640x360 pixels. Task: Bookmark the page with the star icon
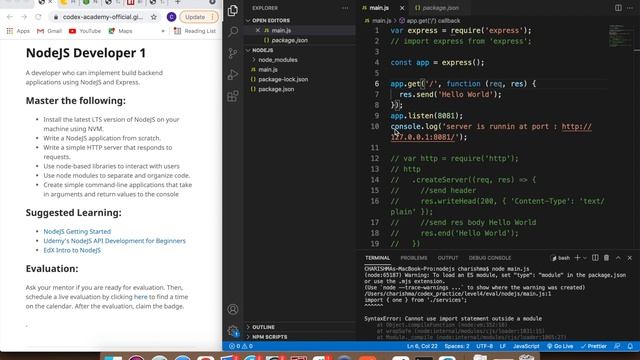tap(153, 17)
